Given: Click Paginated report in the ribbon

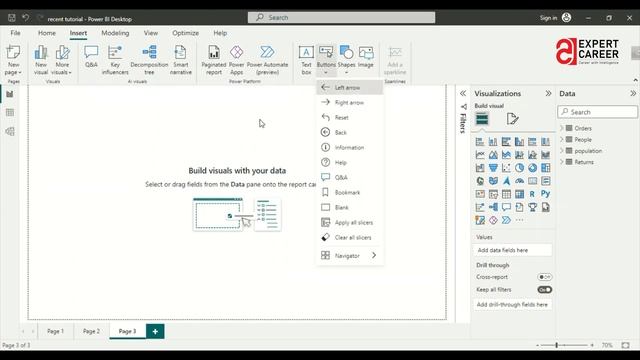Looking at the screenshot, I should click(x=213, y=60).
